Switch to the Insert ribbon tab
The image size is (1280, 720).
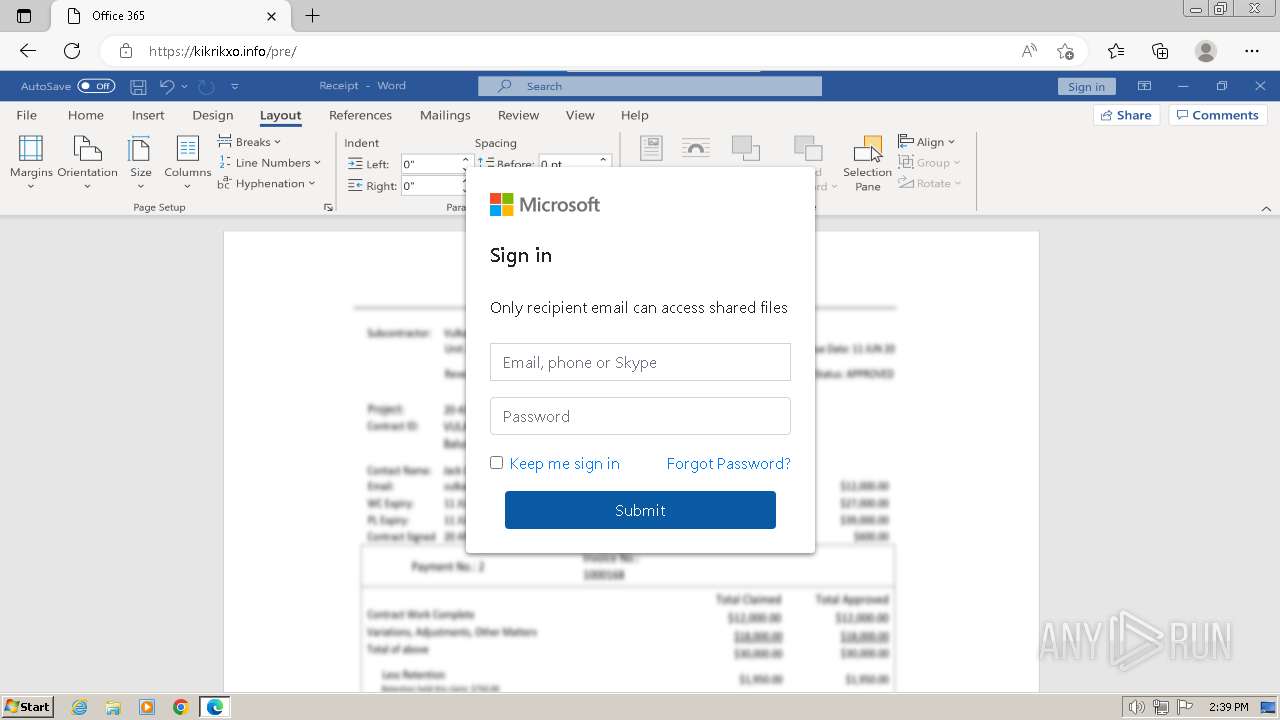click(x=148, y=115)
